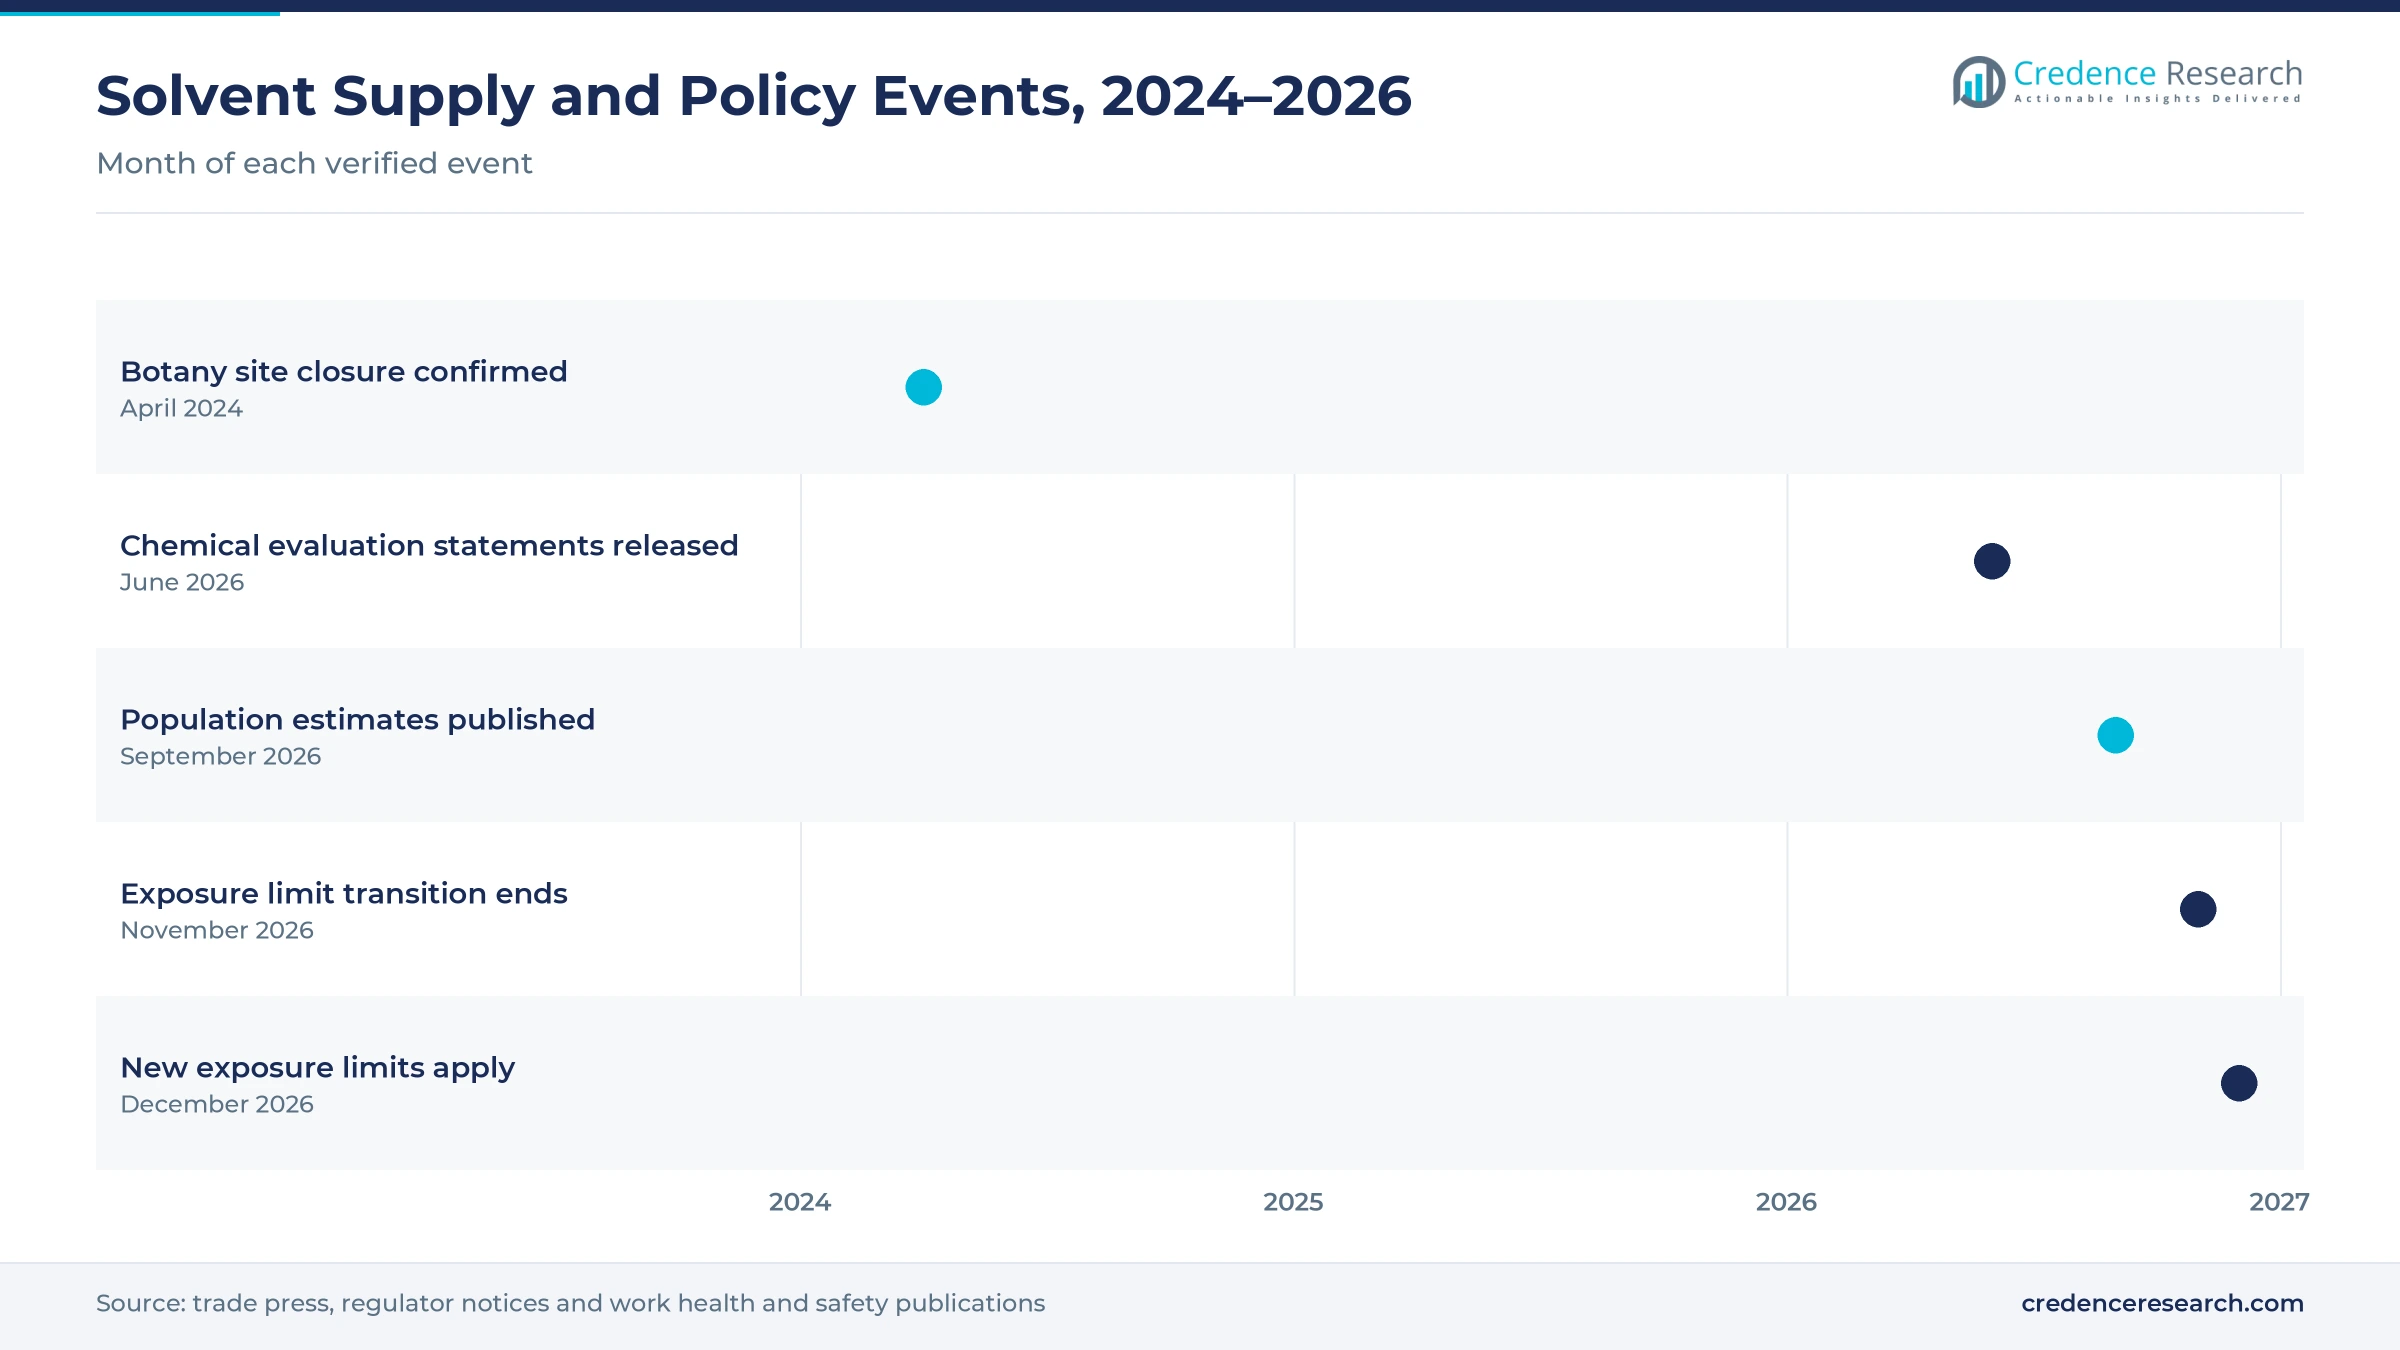The image size is (2400, 1350).
Task: Select the April 2024 Botany closure marker
Action: (x=924, y=387)
